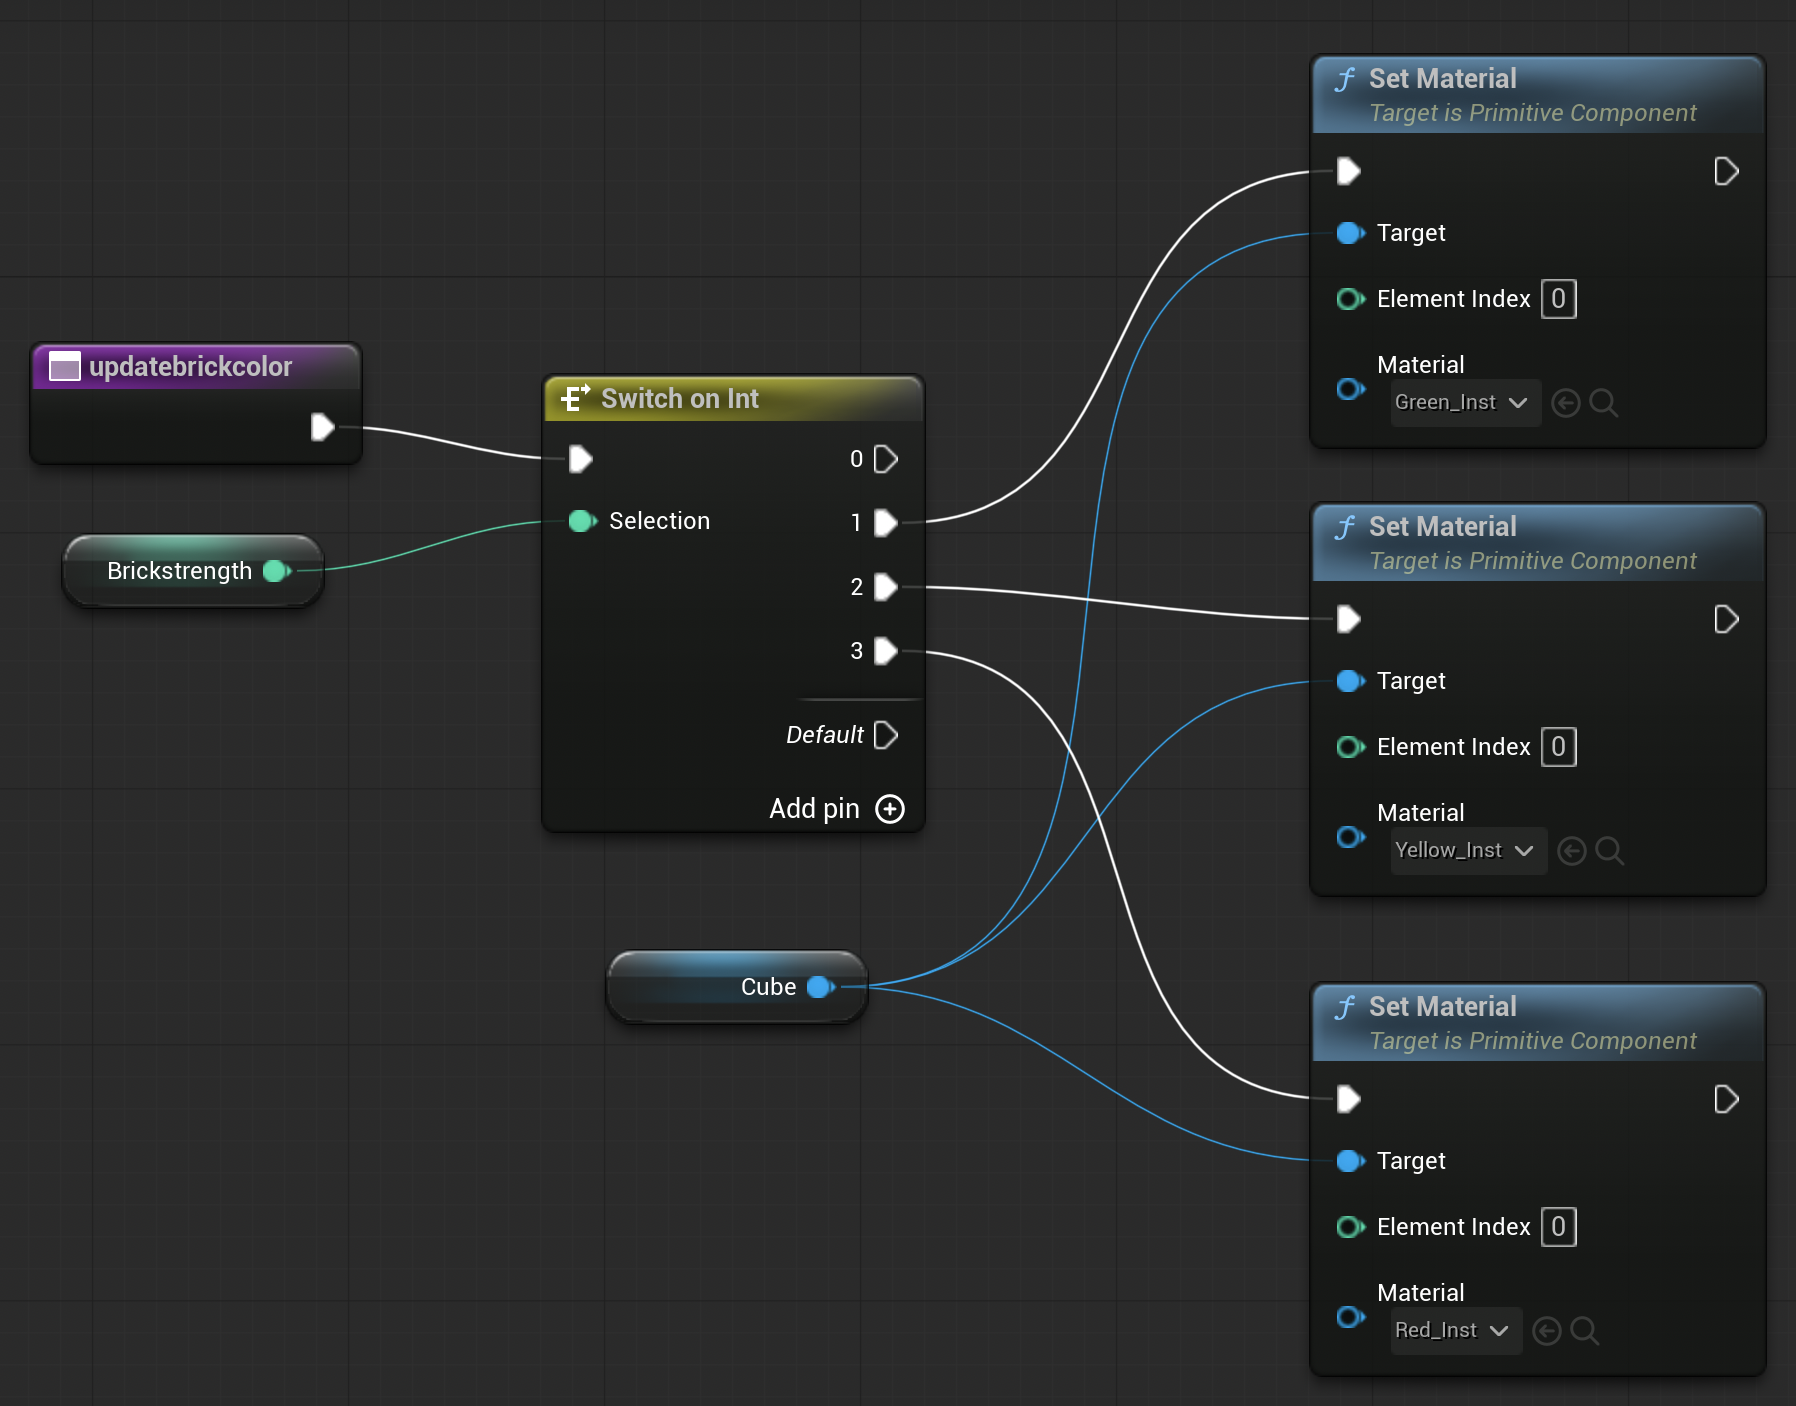
Task: Click Green Set Material input exec pin
Action: tap(1349, 171)
